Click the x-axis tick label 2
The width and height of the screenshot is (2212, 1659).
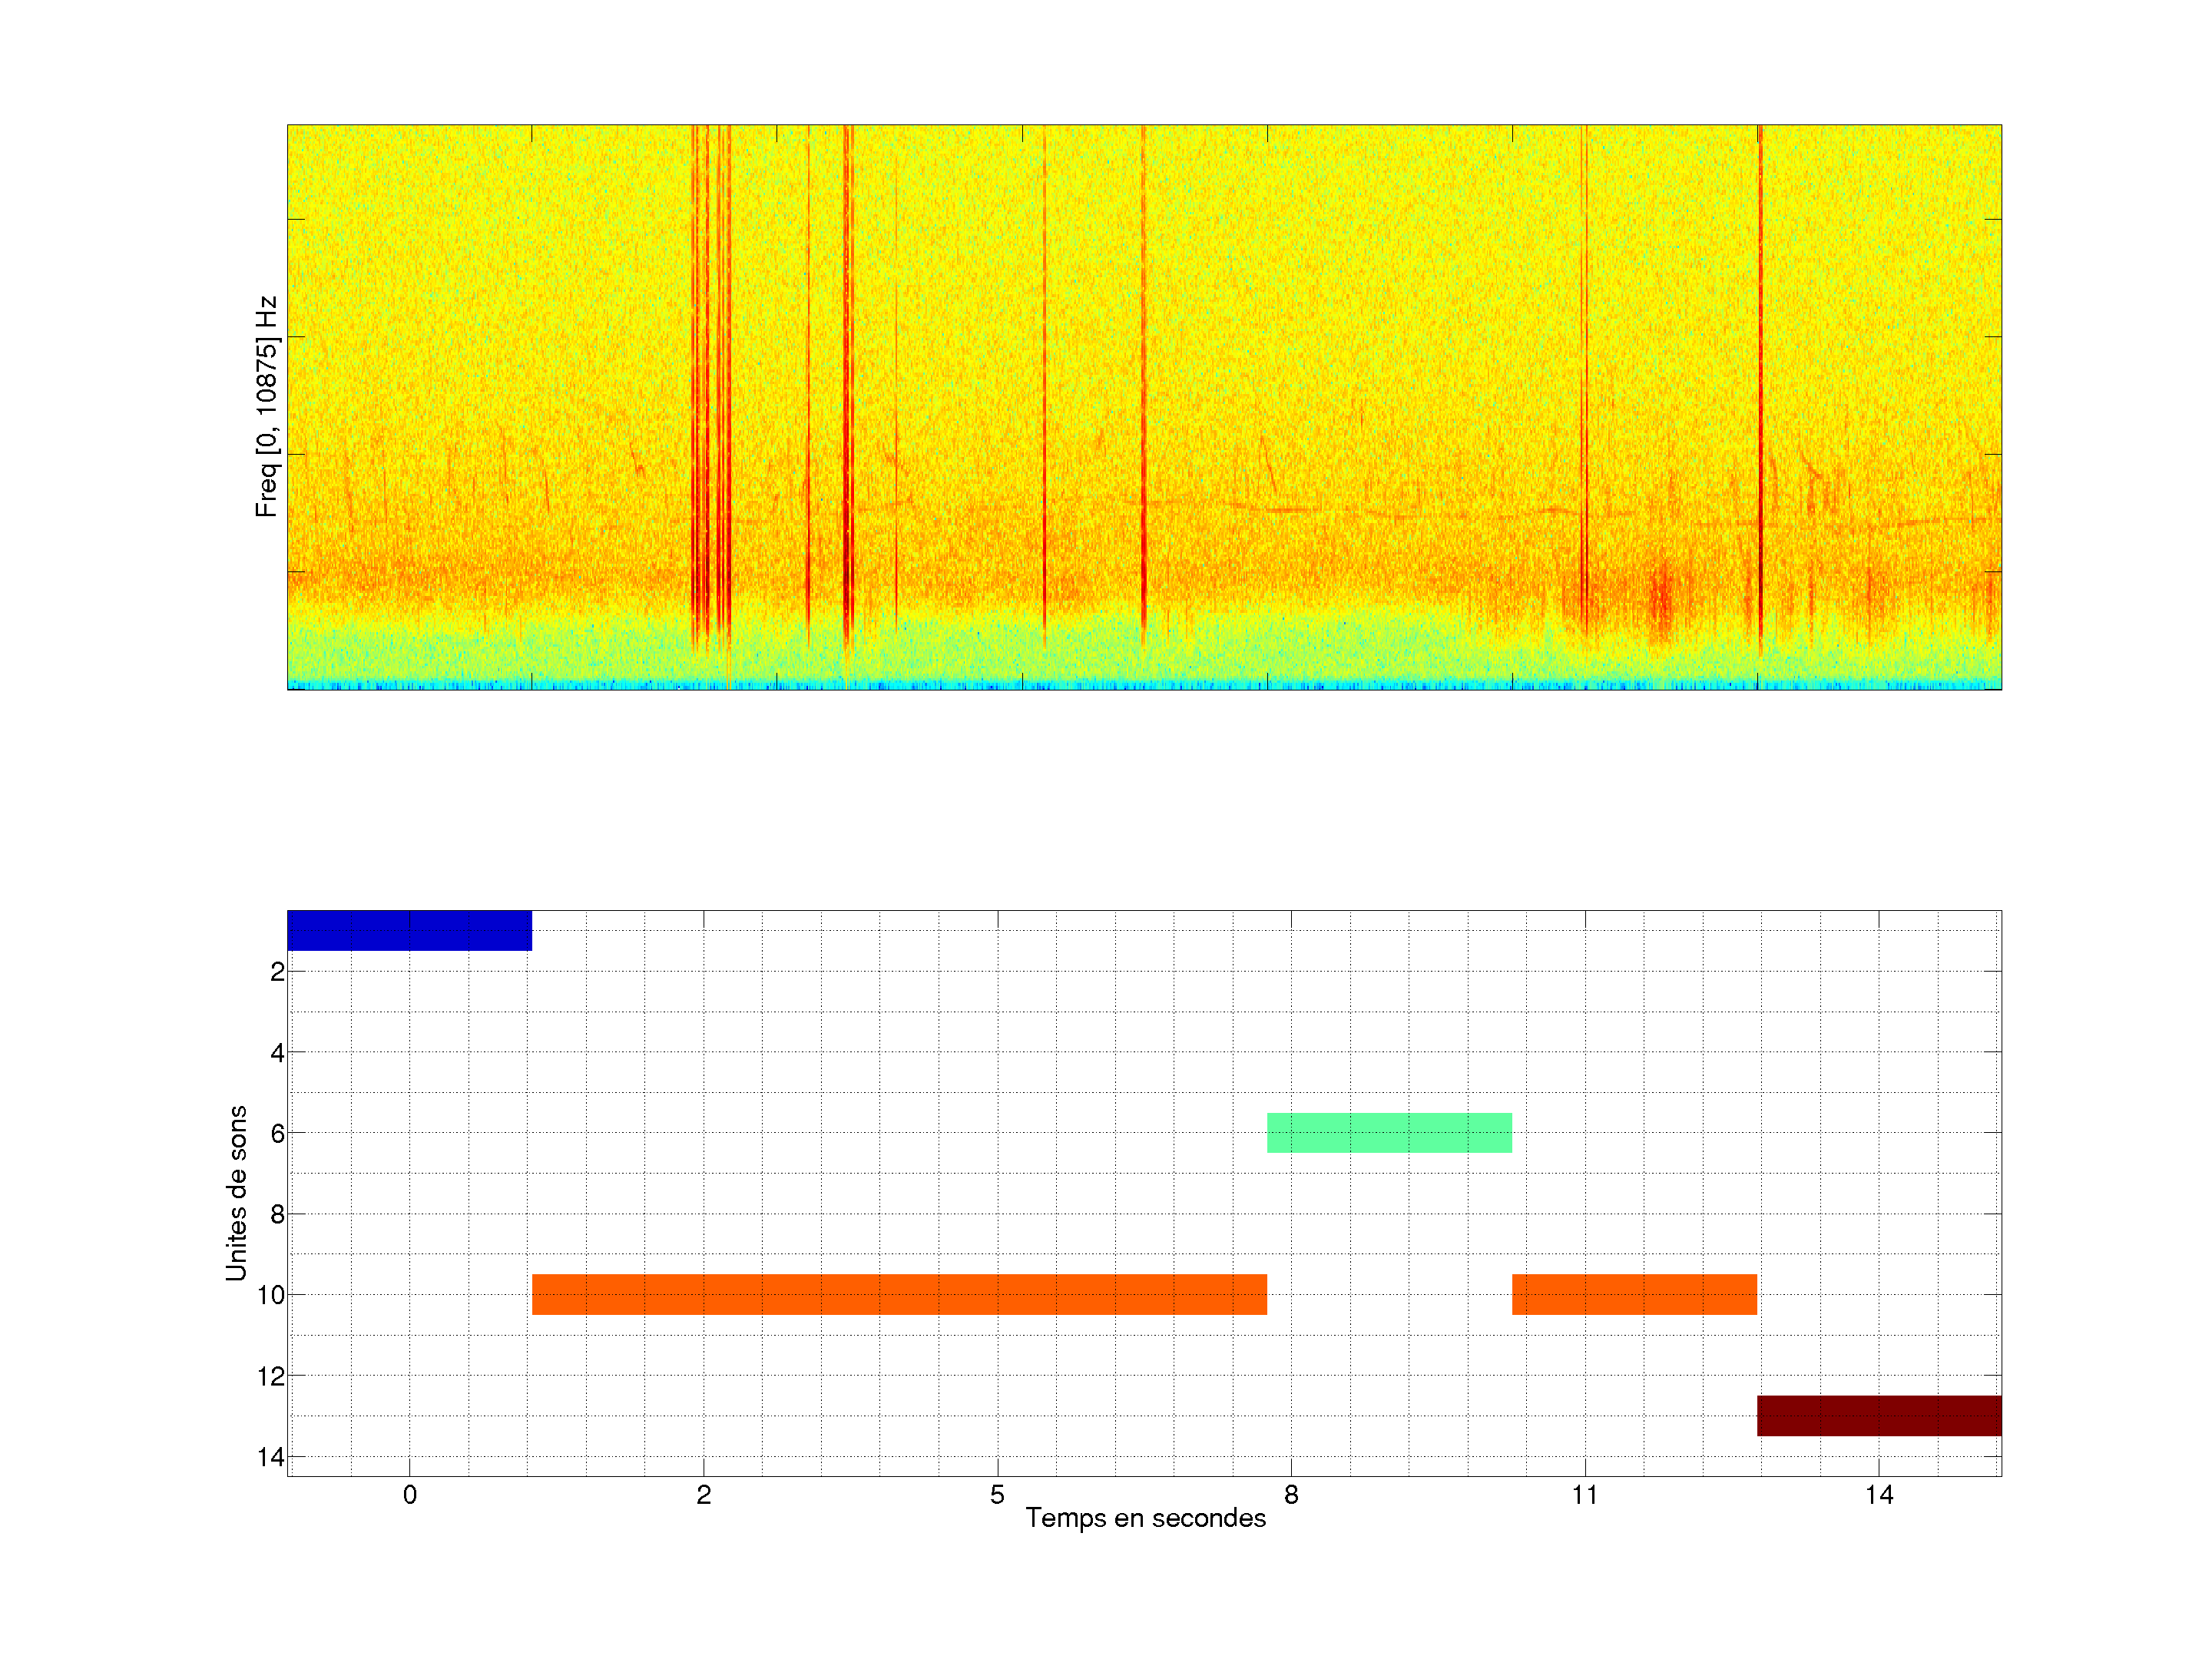pyautogui.click(x=704, y=1495)
